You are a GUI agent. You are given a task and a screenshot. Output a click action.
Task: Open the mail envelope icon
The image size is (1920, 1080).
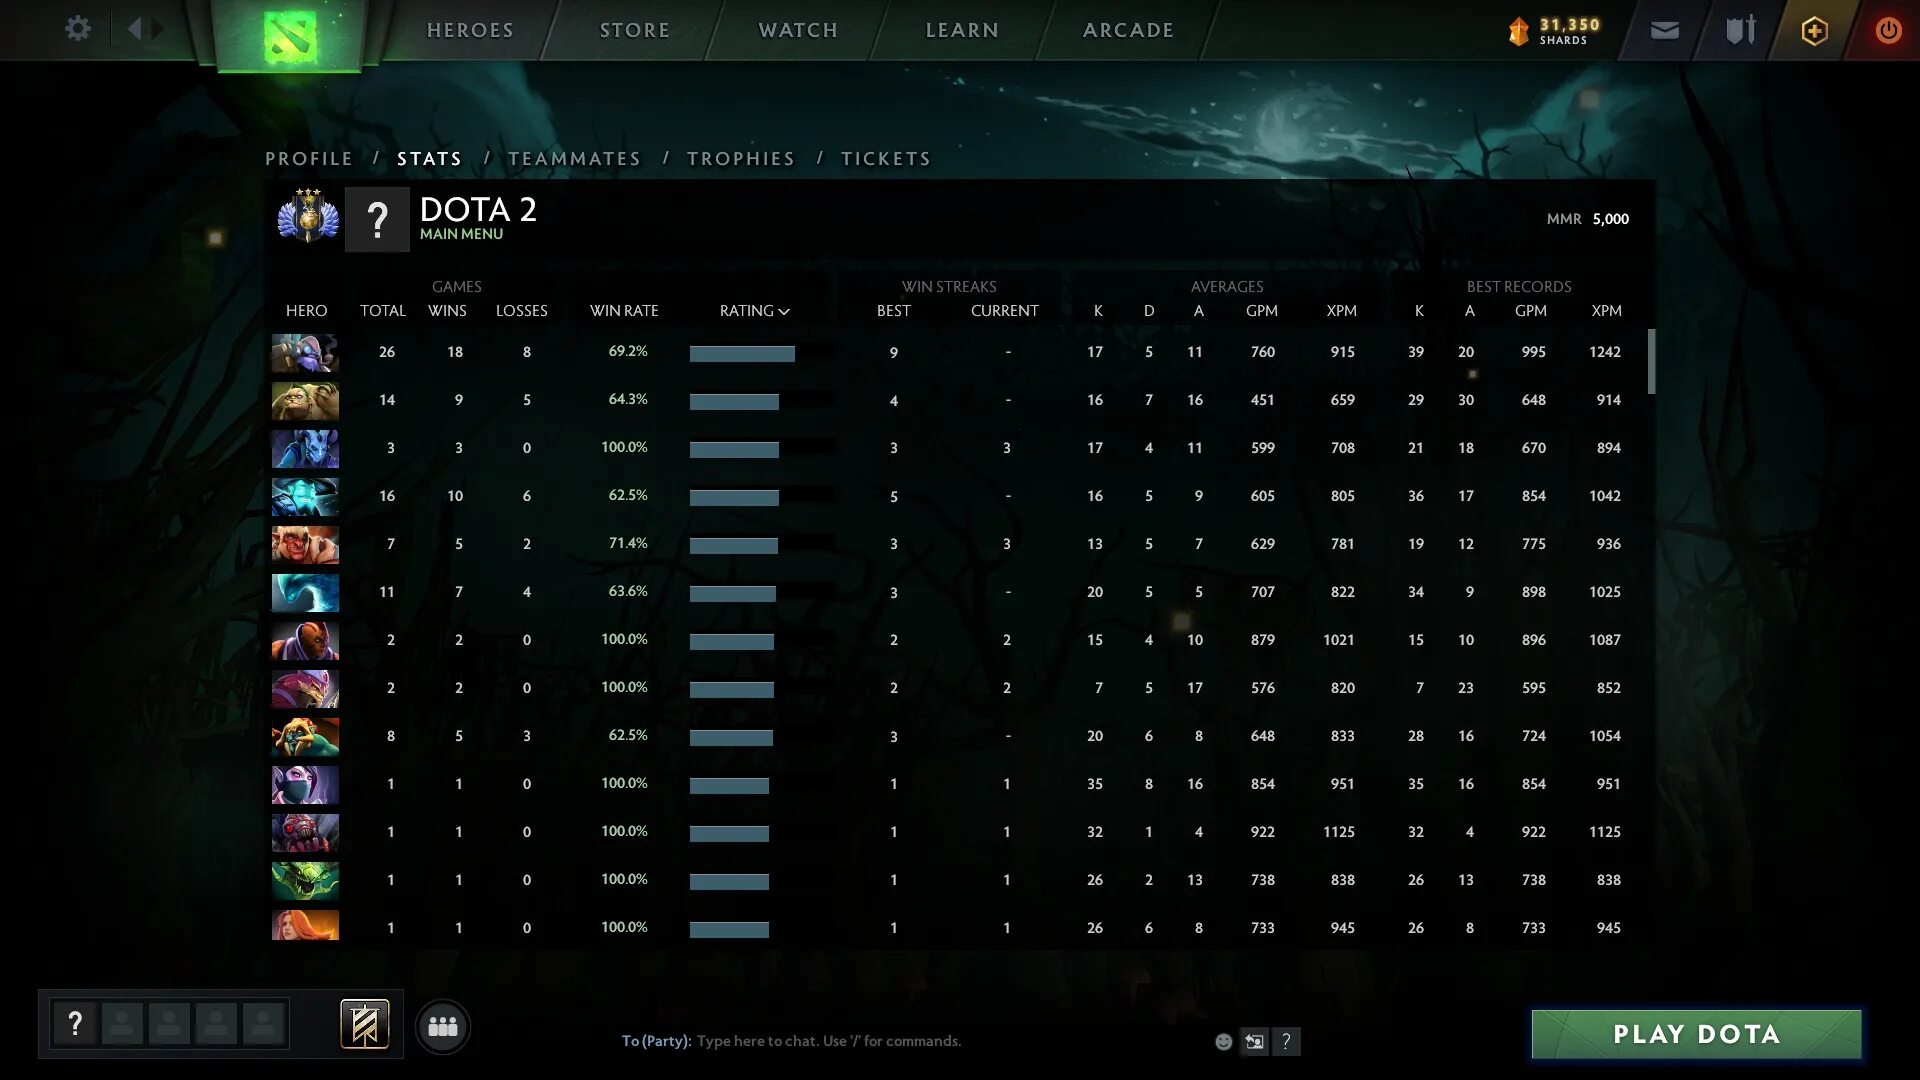1665,31
